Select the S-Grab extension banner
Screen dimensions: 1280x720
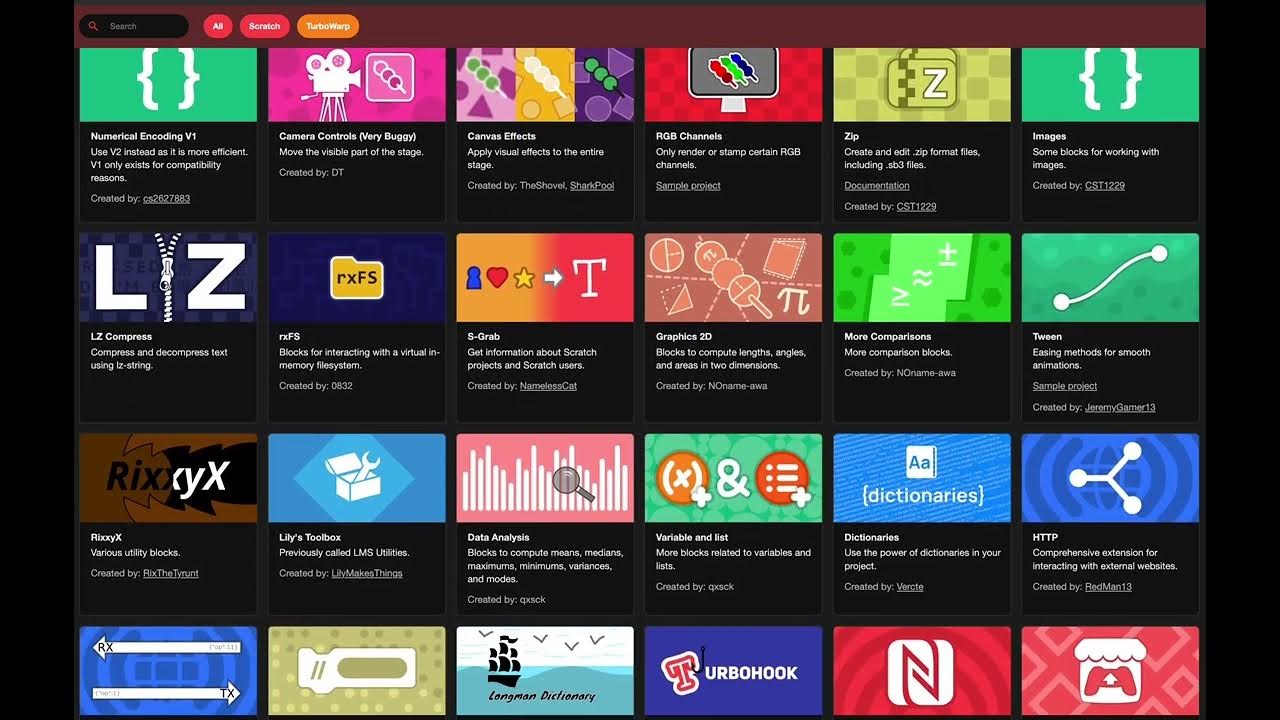pyautogui.click(x=545, y=278)
